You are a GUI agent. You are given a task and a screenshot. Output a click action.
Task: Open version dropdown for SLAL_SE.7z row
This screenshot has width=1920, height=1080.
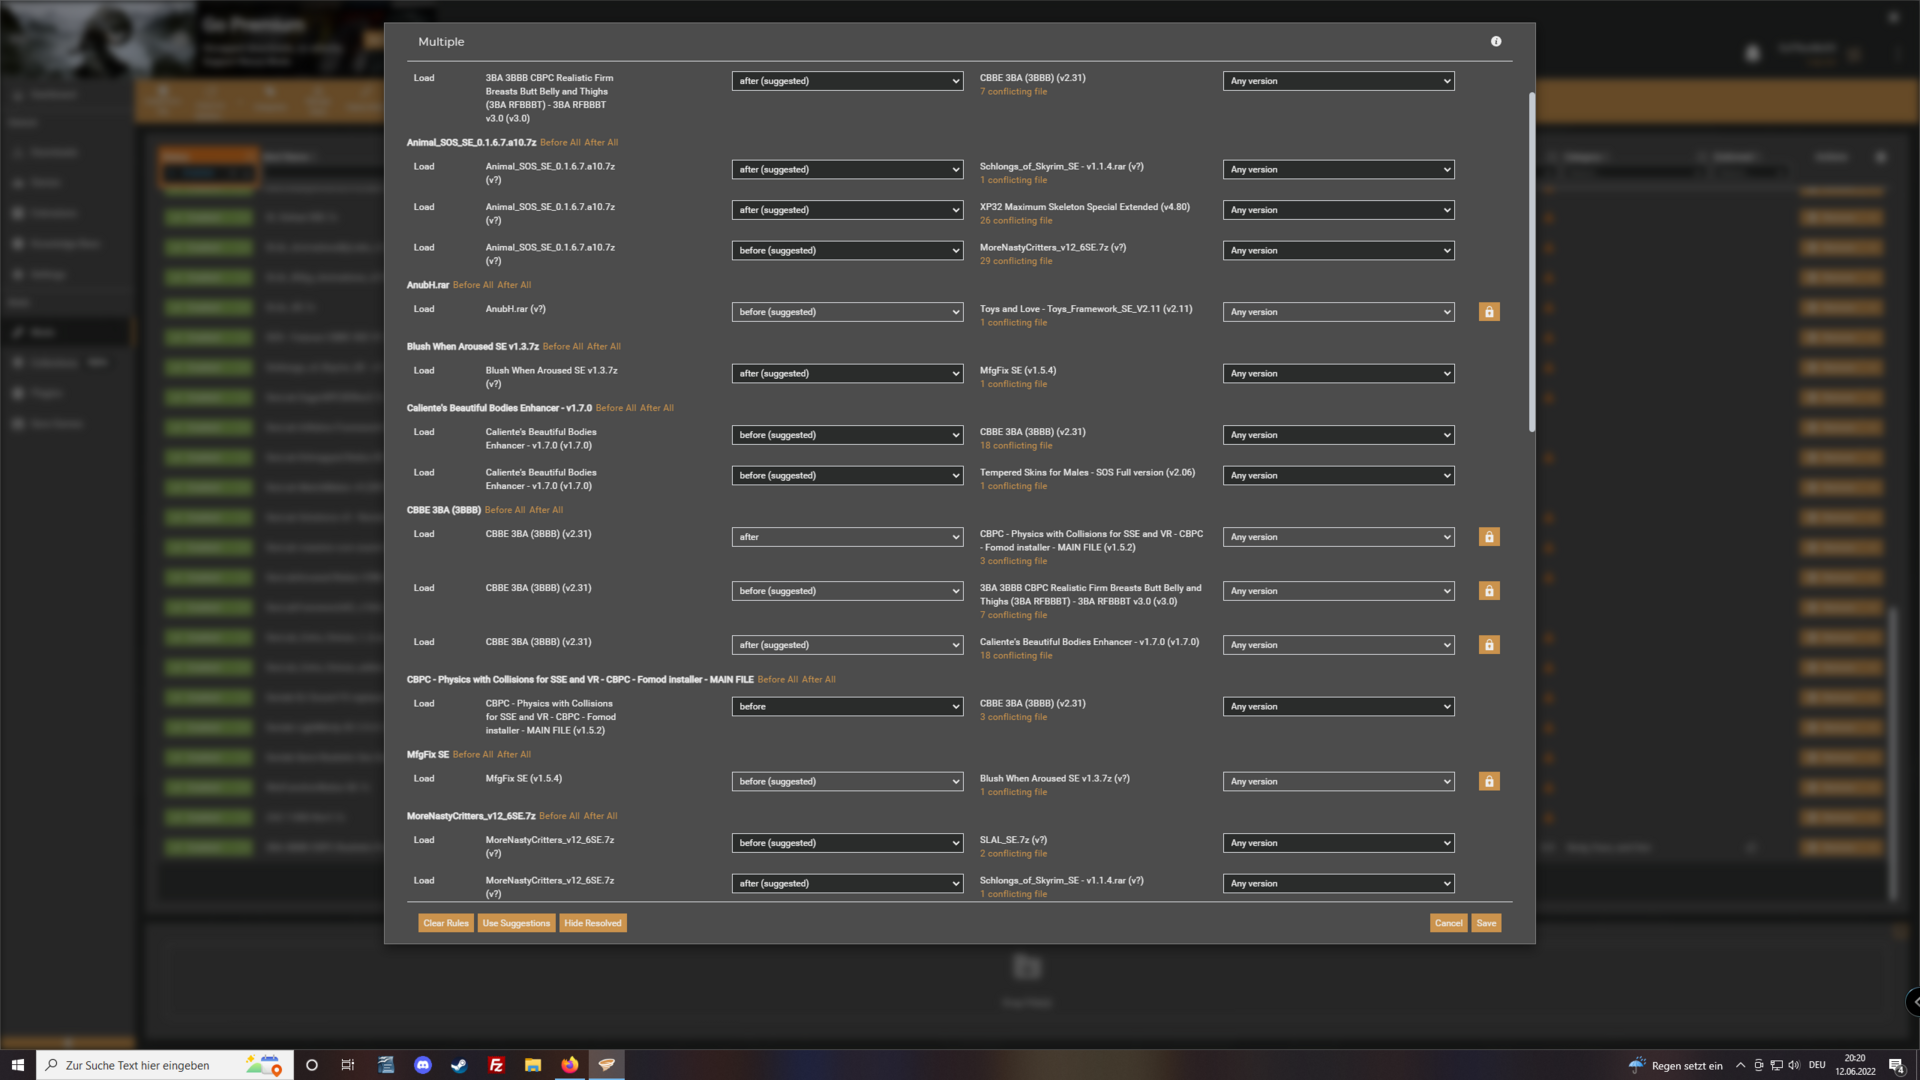tap(1338, 843)
